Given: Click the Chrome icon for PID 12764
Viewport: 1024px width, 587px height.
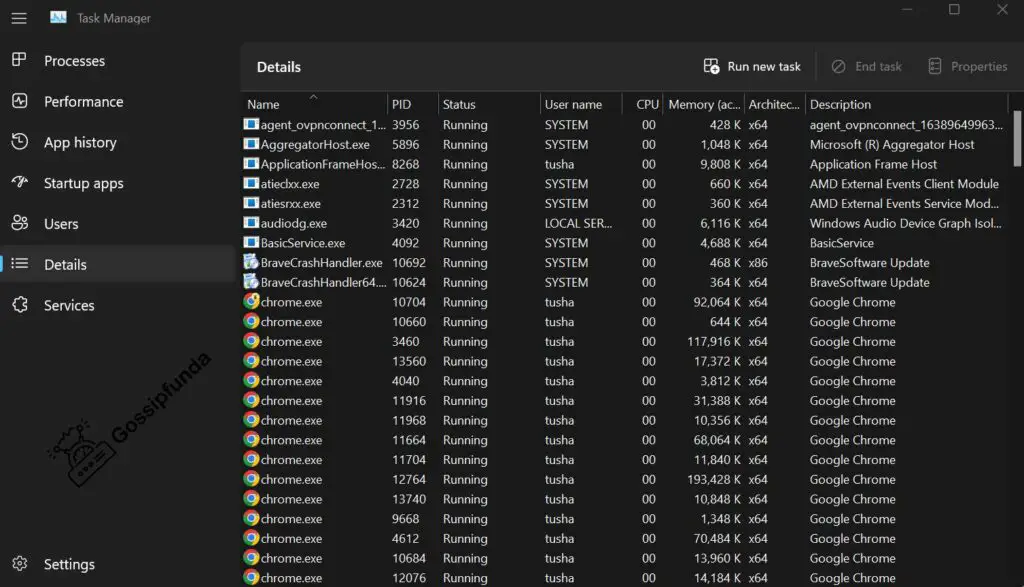Looking at the screenshot, I should tap(251, 479).
